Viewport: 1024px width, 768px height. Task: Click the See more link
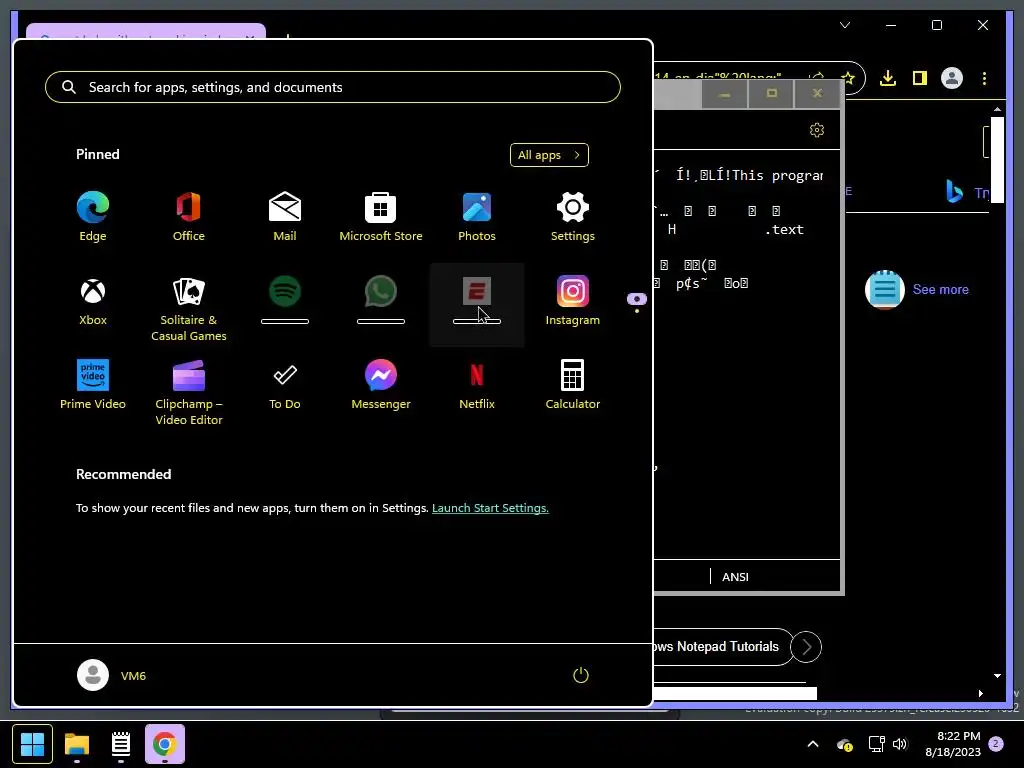(940, 289)
